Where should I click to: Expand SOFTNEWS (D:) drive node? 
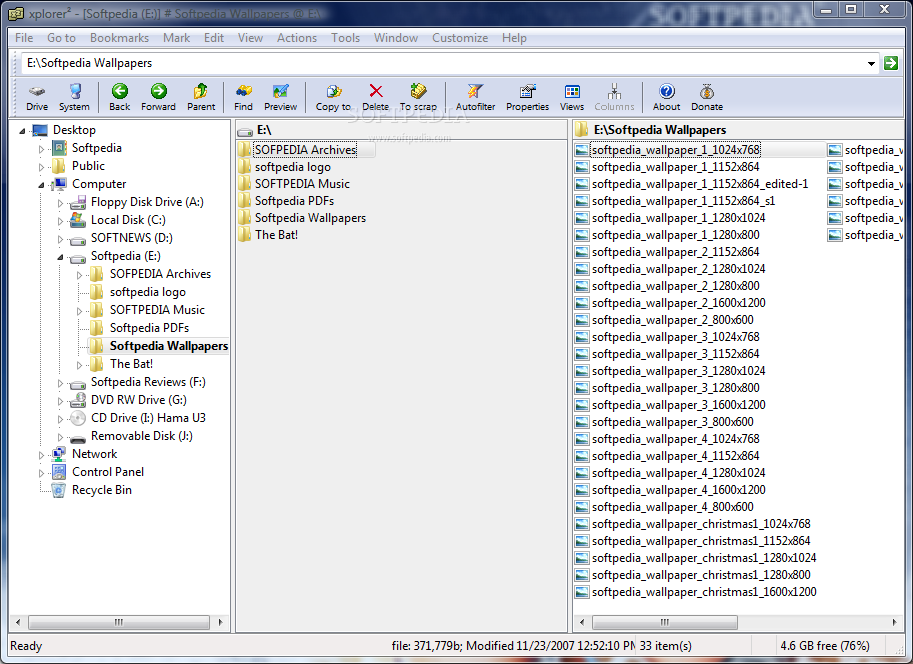(61, 239)
